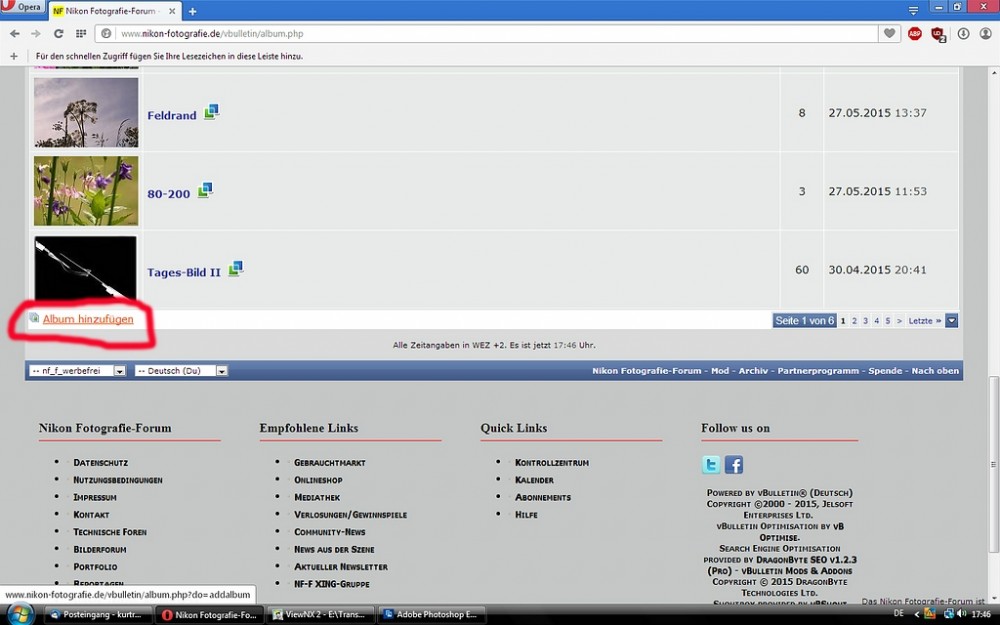This screenshot has width=1000, height=625.
Task: Reload the page with the refresh icon
Action: (58, 33)
